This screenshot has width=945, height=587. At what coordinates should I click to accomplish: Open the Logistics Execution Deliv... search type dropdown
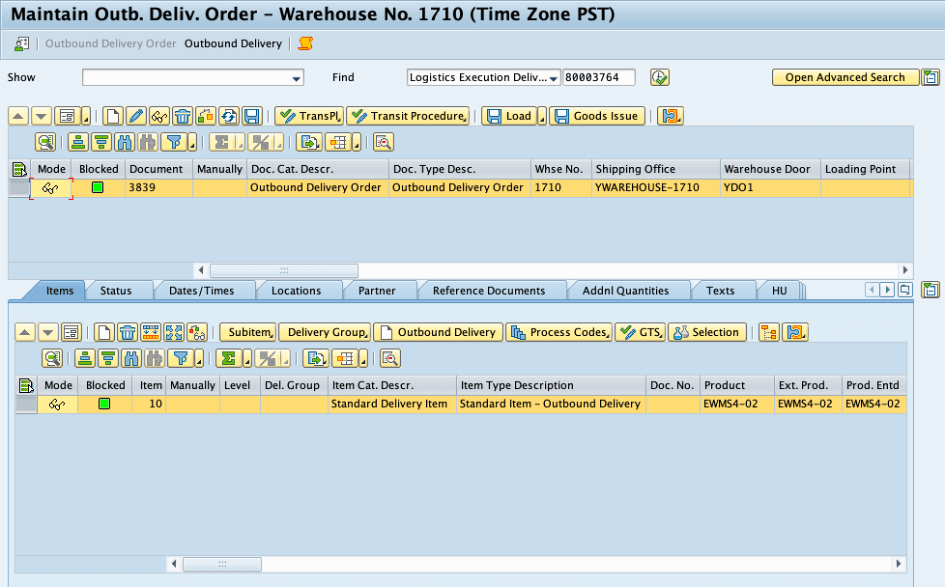coord(553,78)
